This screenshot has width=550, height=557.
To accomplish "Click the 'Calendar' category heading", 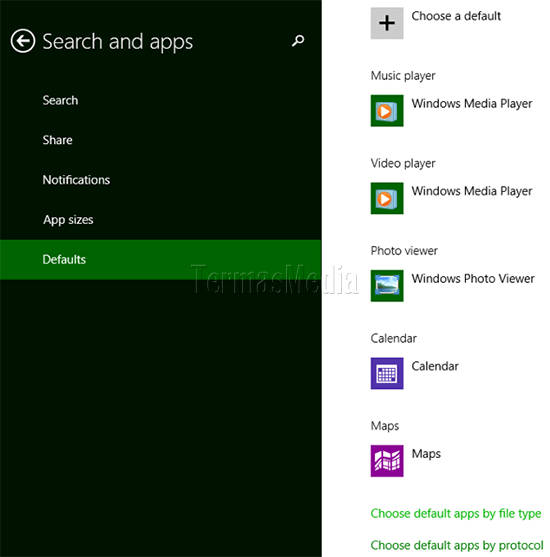I will pyautogui.click(x=393, y=339).
